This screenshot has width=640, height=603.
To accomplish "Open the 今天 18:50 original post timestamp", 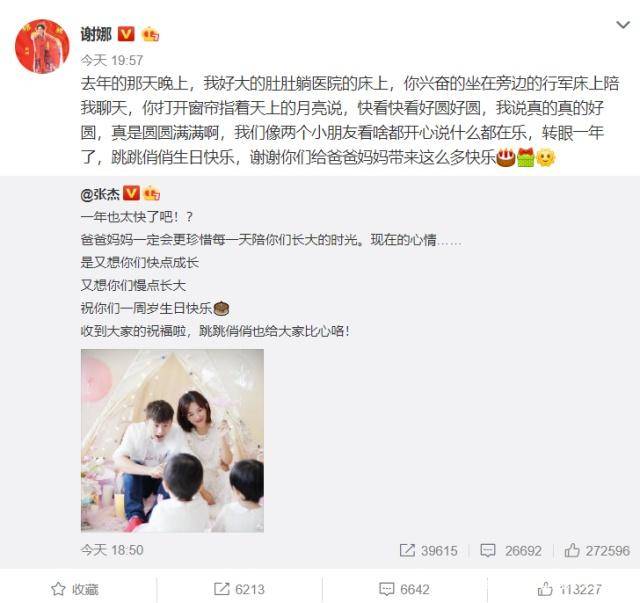I will pos(112,550).
